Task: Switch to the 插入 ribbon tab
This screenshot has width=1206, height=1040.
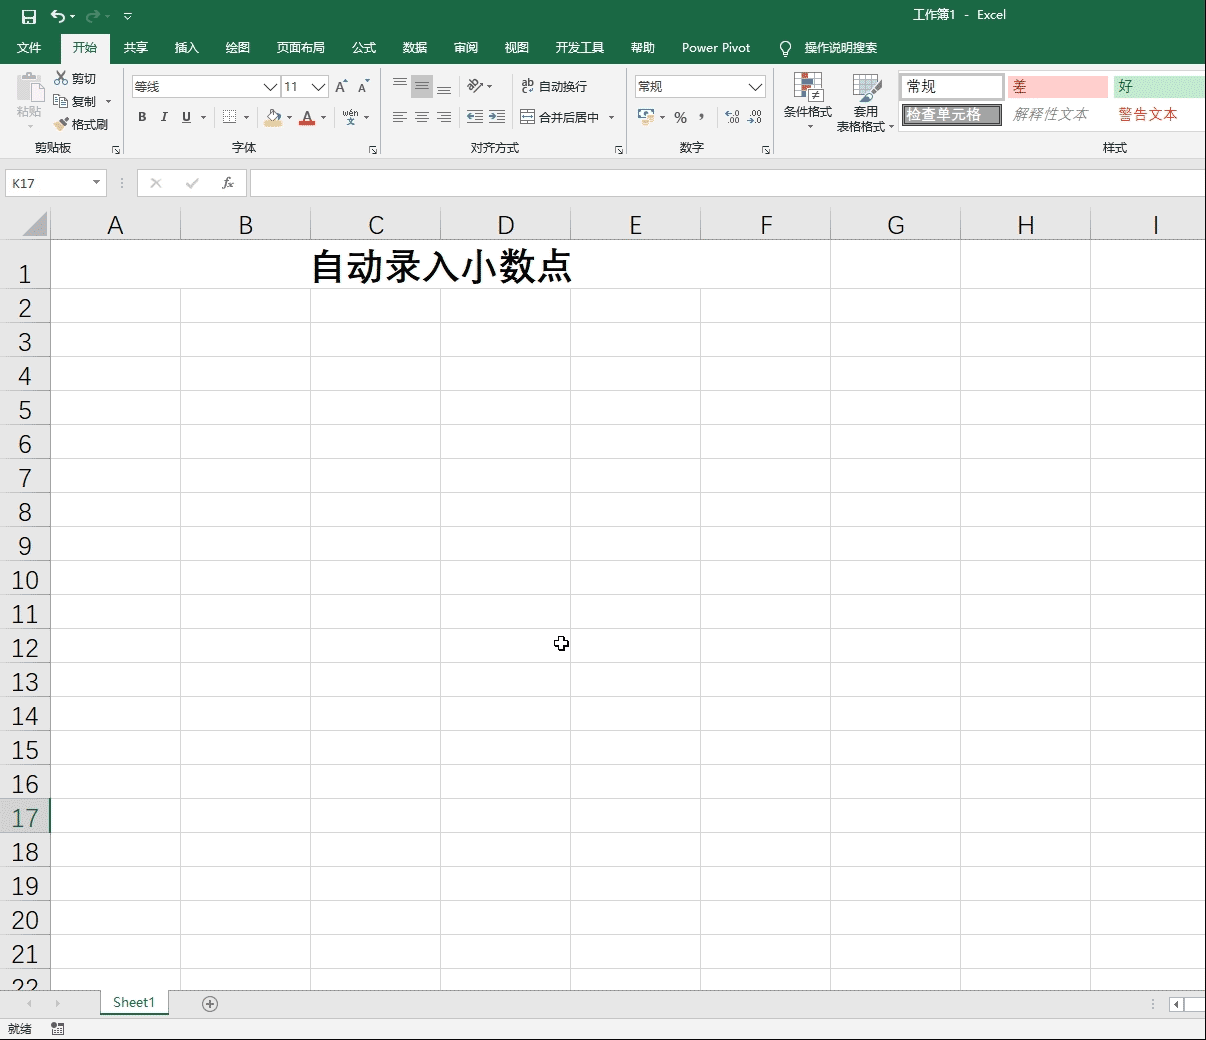Action: point(187,48)
